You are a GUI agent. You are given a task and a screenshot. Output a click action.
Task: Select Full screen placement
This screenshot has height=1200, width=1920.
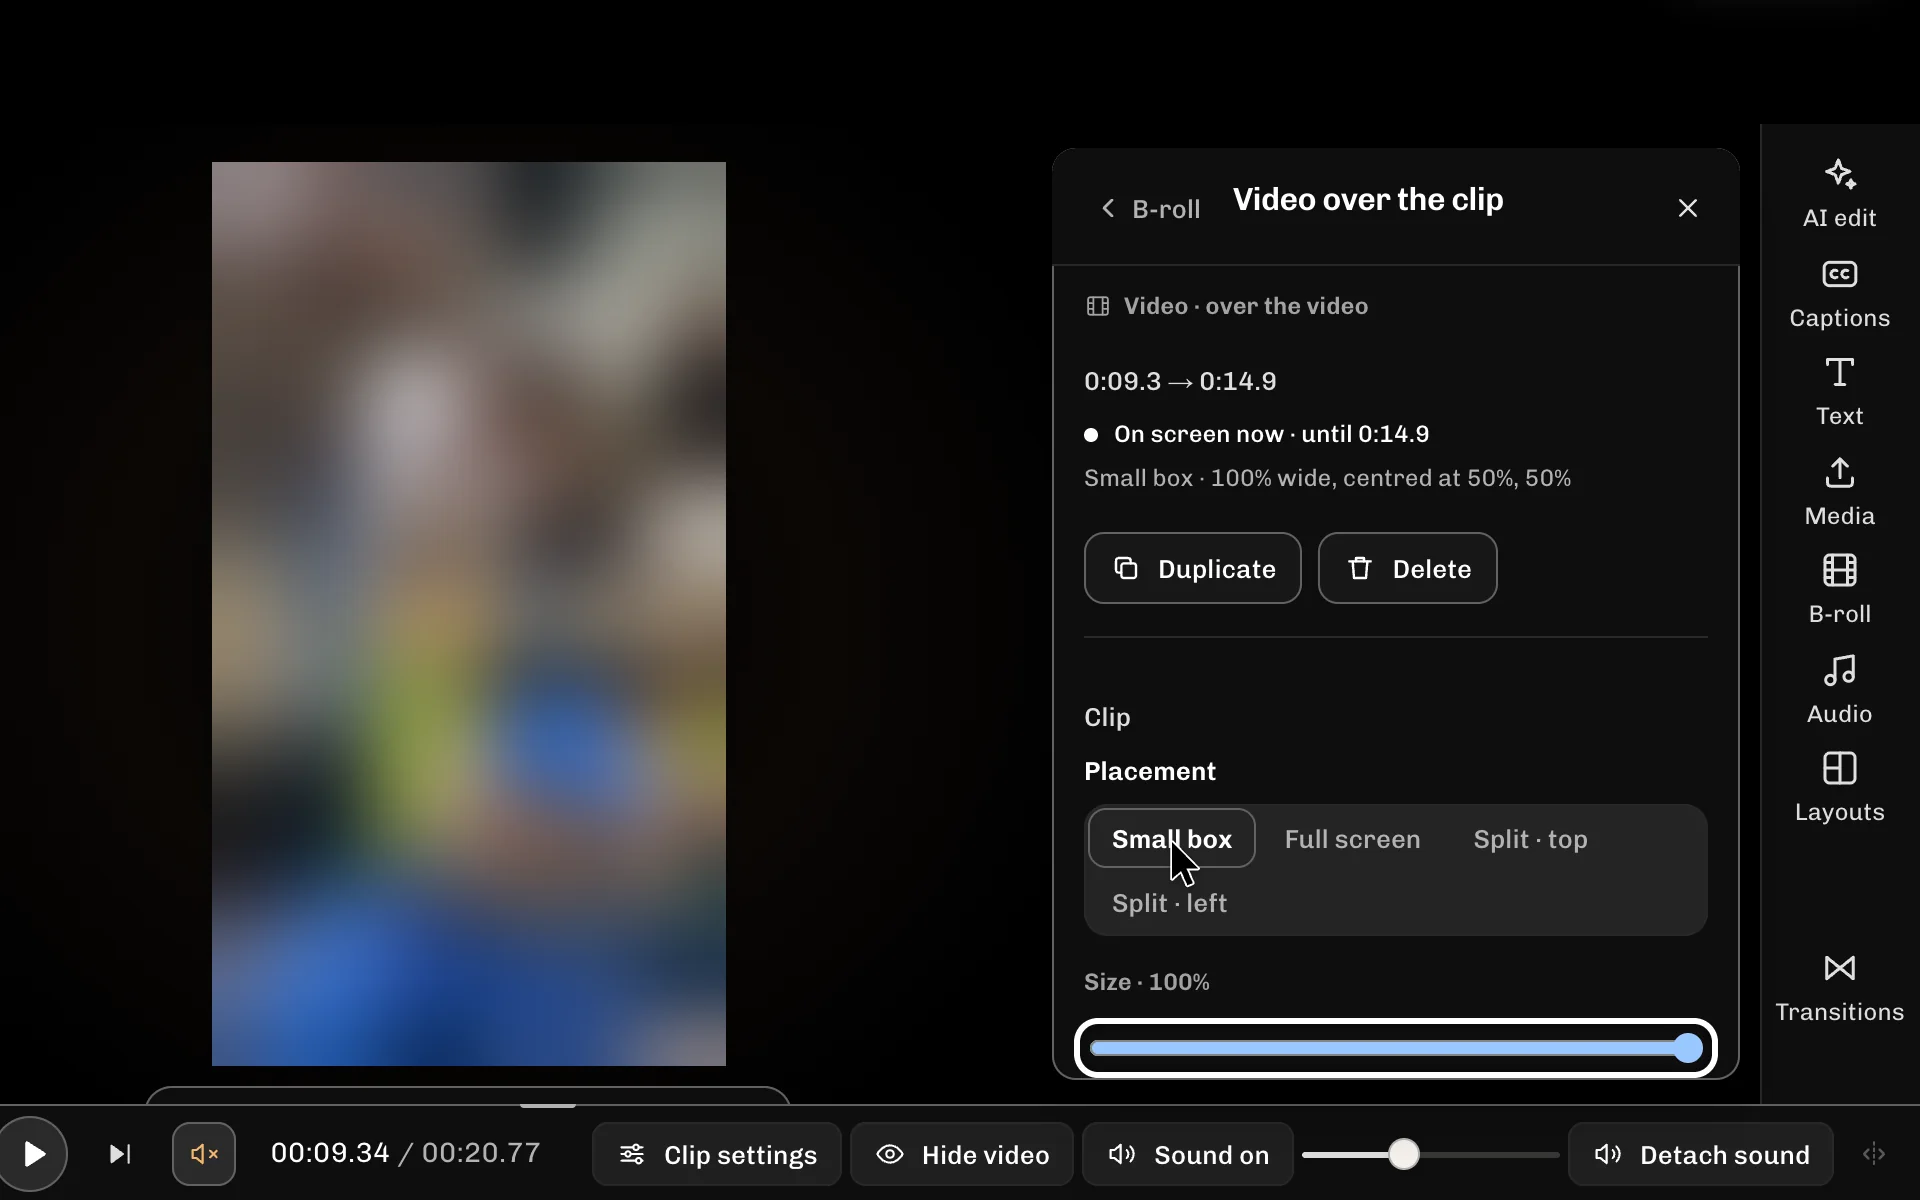(x=1352, y=839)
